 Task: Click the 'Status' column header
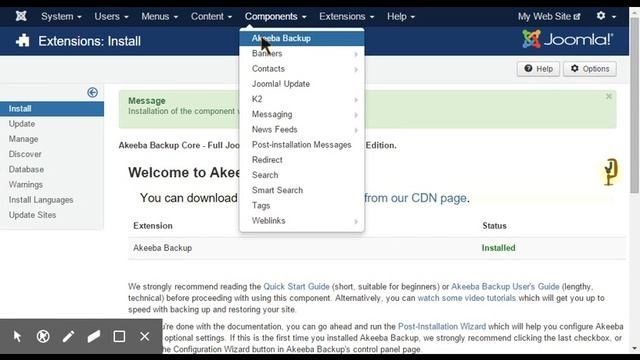coord(494,226)
